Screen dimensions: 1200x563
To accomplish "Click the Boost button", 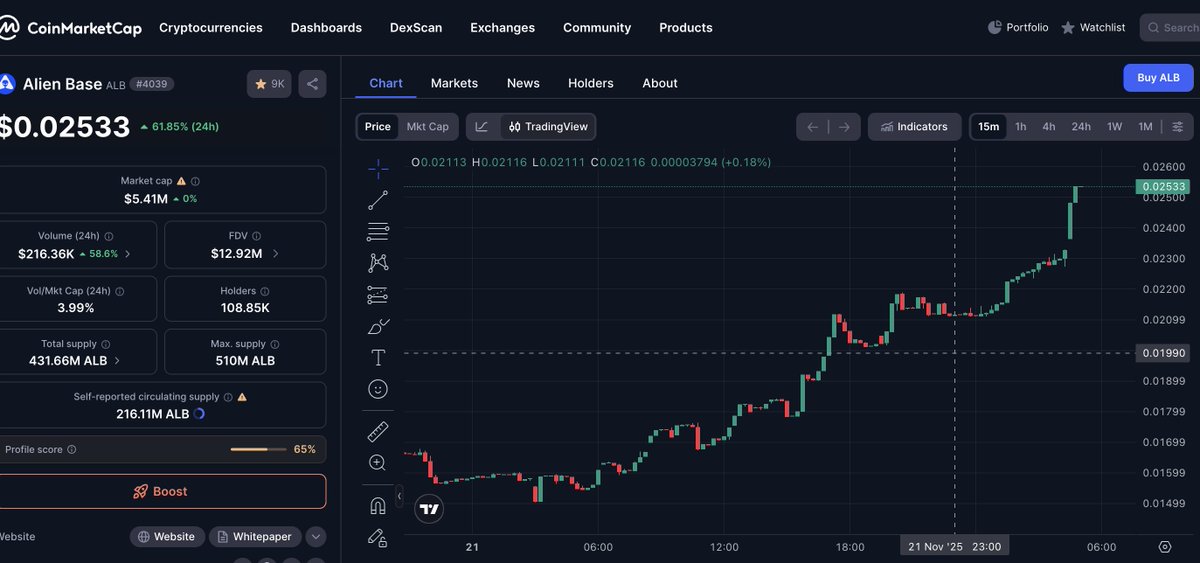I will point(161,491).
